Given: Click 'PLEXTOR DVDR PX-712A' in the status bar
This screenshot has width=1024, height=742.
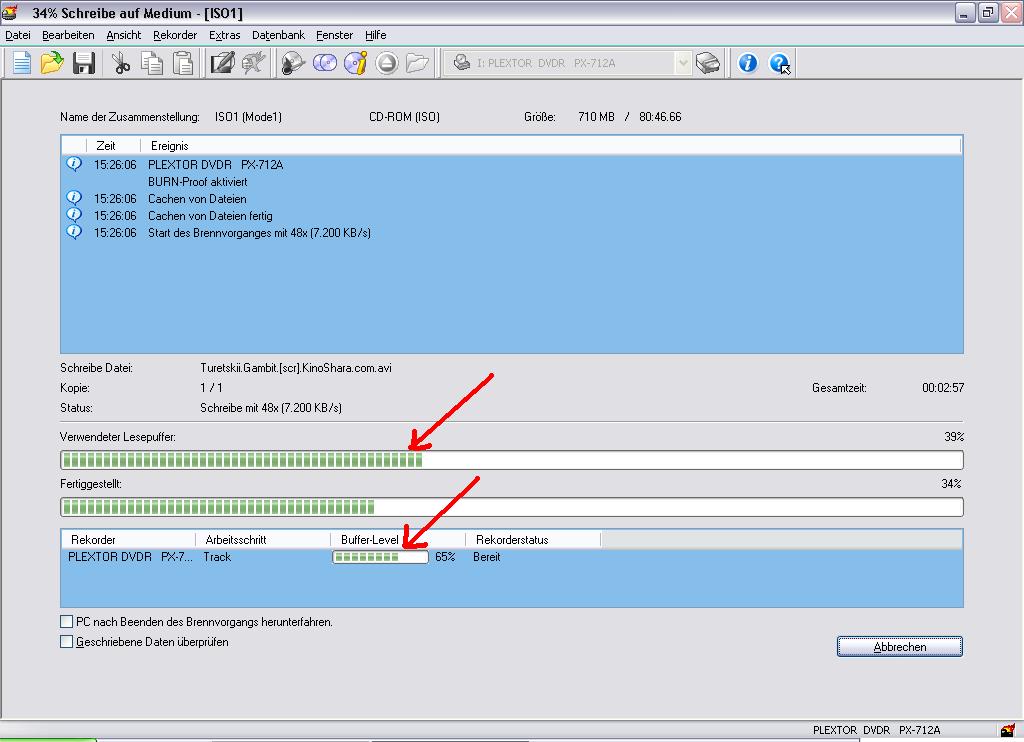Looking at the screenshot, I should 876,730.
